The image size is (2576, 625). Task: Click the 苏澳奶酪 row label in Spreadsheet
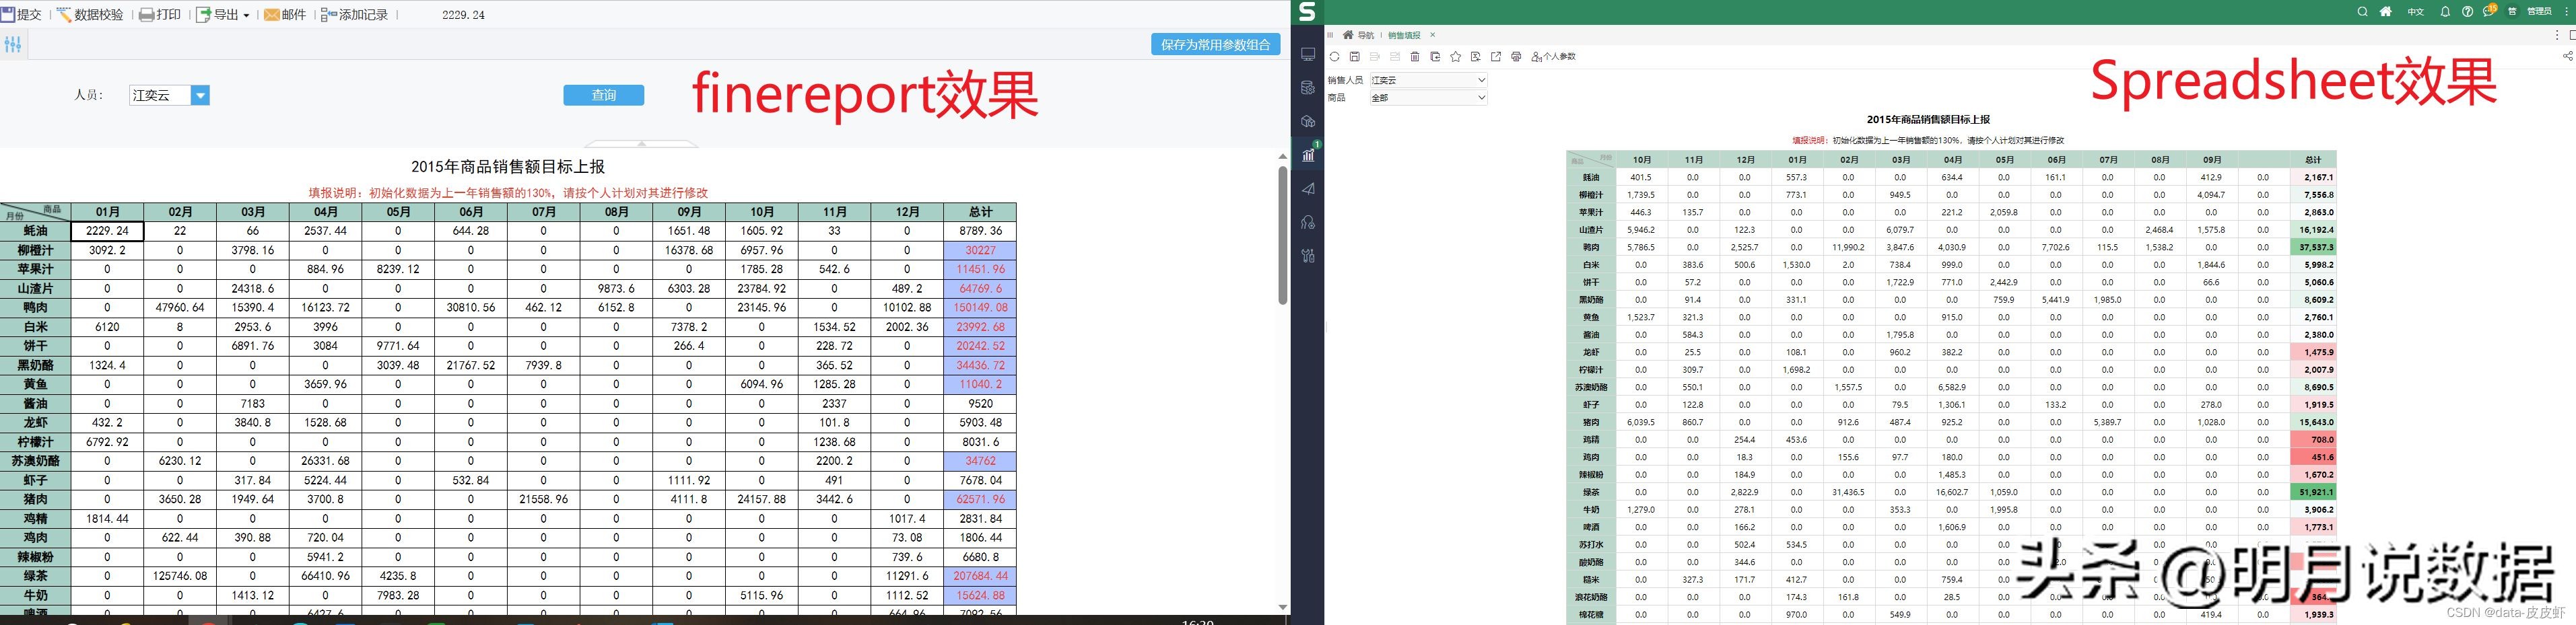click(x=1591, y=387)
